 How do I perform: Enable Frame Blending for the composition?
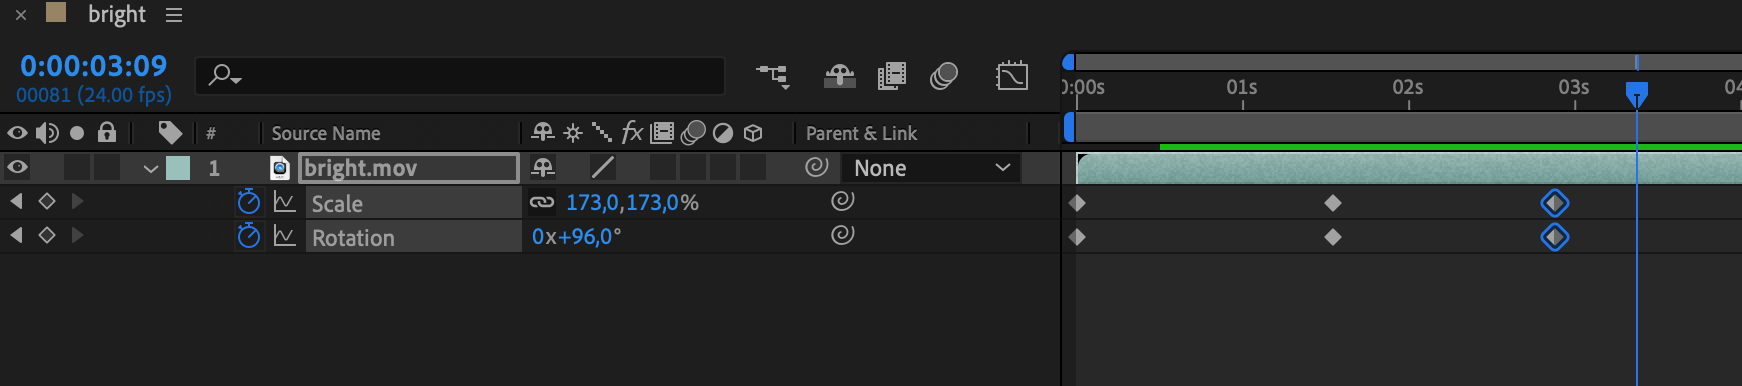click(891, 76)
